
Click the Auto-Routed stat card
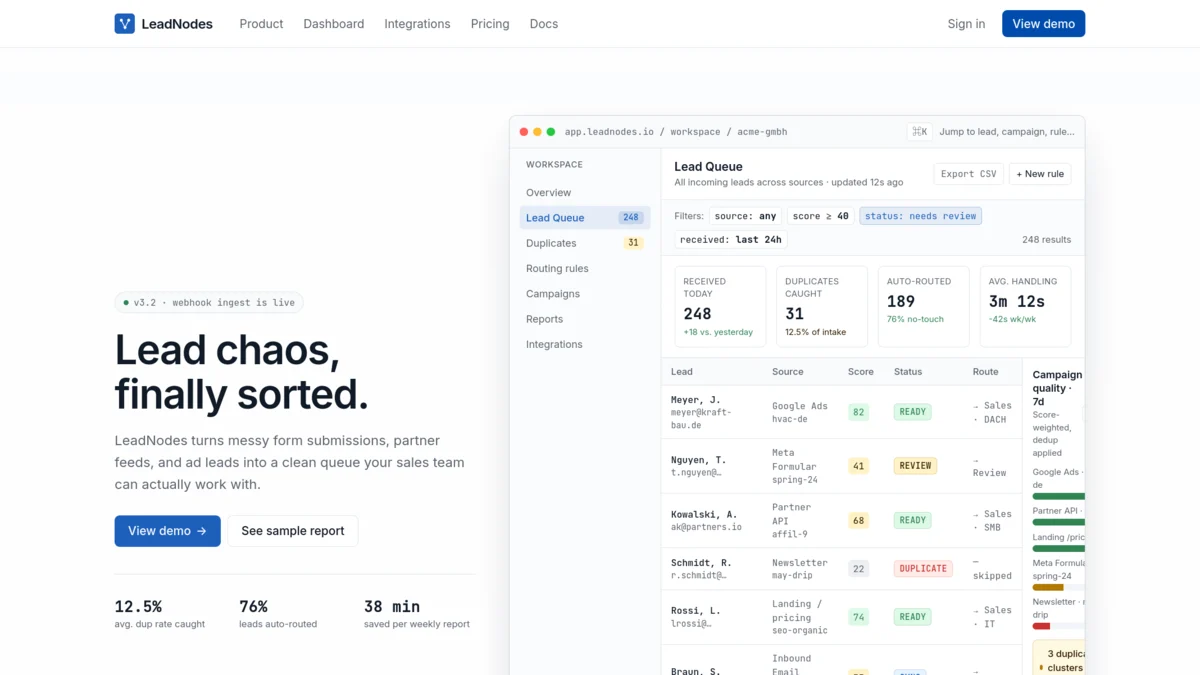923,306
